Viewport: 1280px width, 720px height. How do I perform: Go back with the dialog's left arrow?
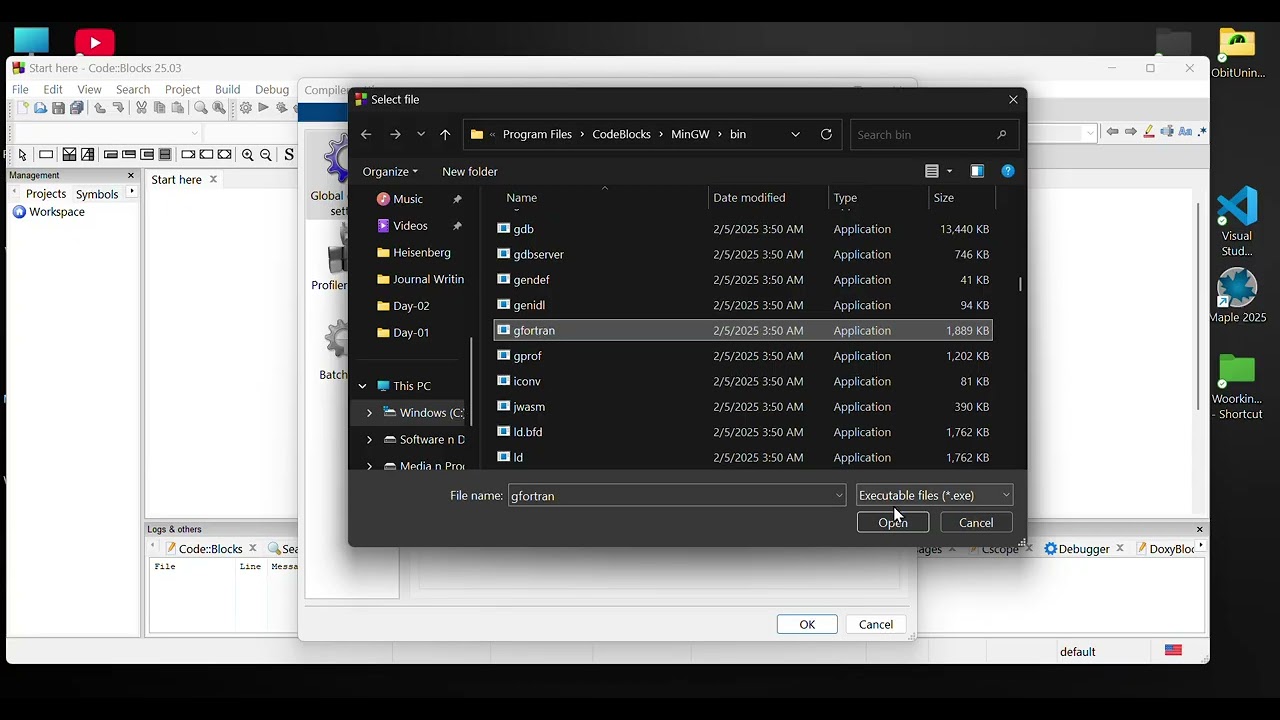coord(366,134)
